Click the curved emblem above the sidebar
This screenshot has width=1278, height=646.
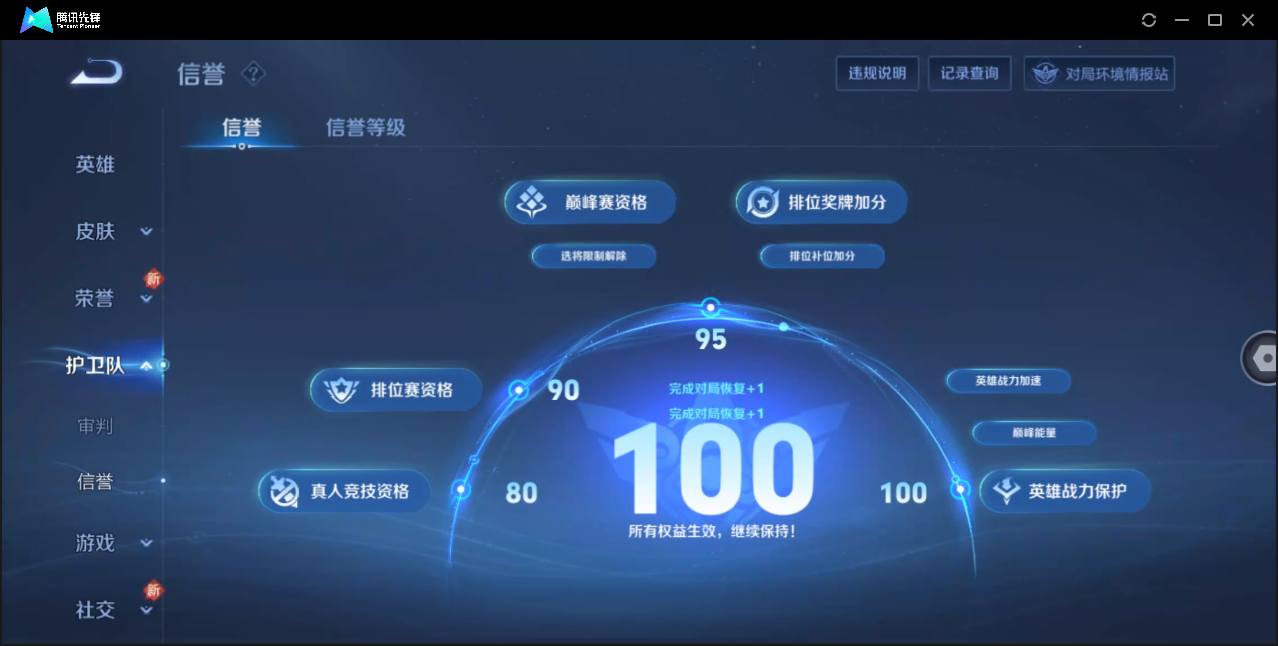tap(95, 72)
